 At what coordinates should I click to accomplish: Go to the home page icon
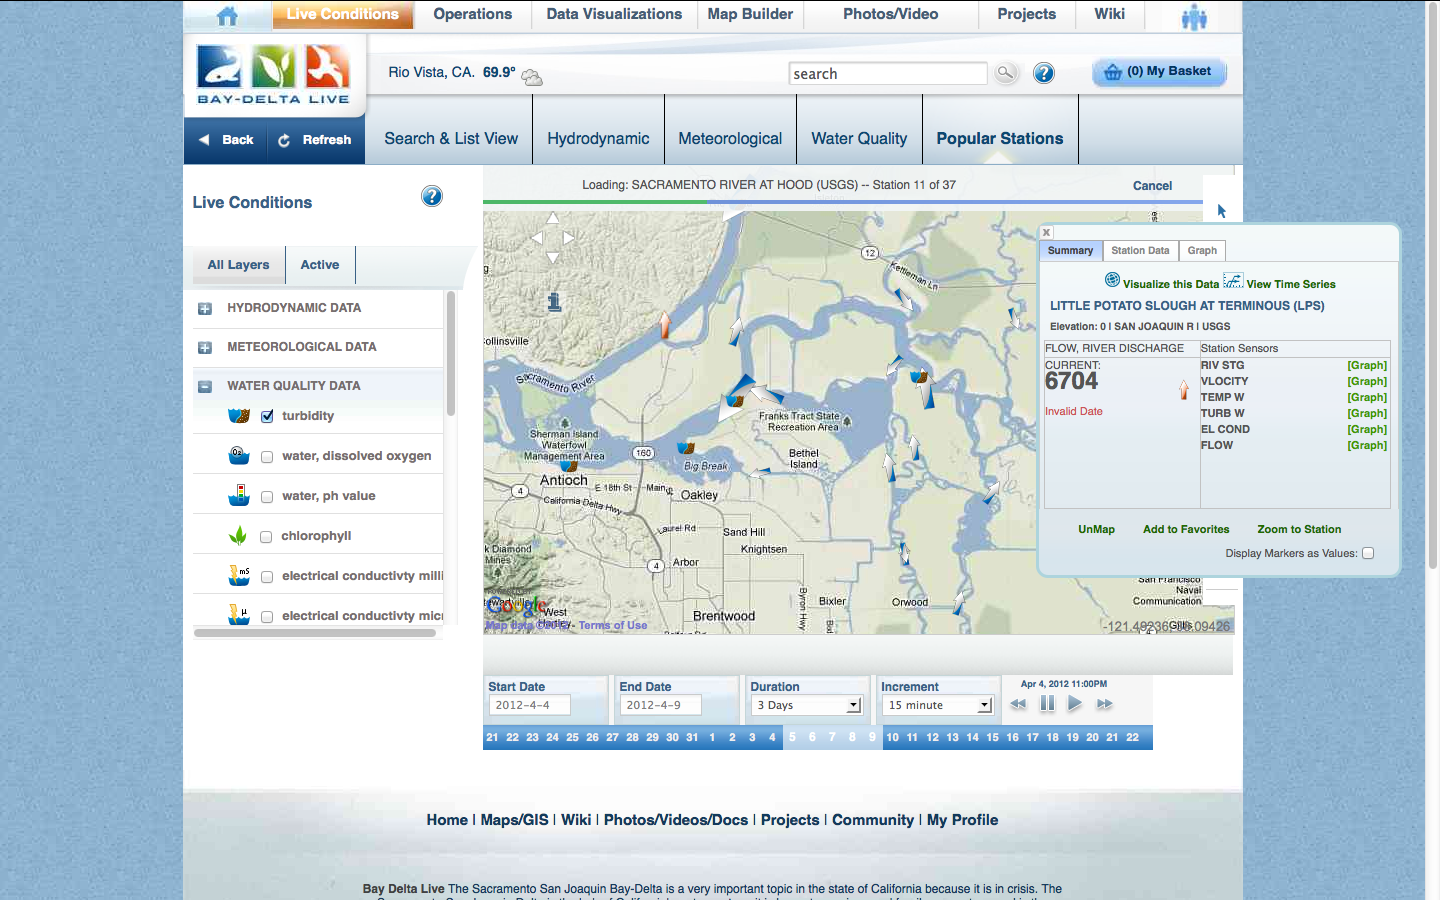point(227,16)
